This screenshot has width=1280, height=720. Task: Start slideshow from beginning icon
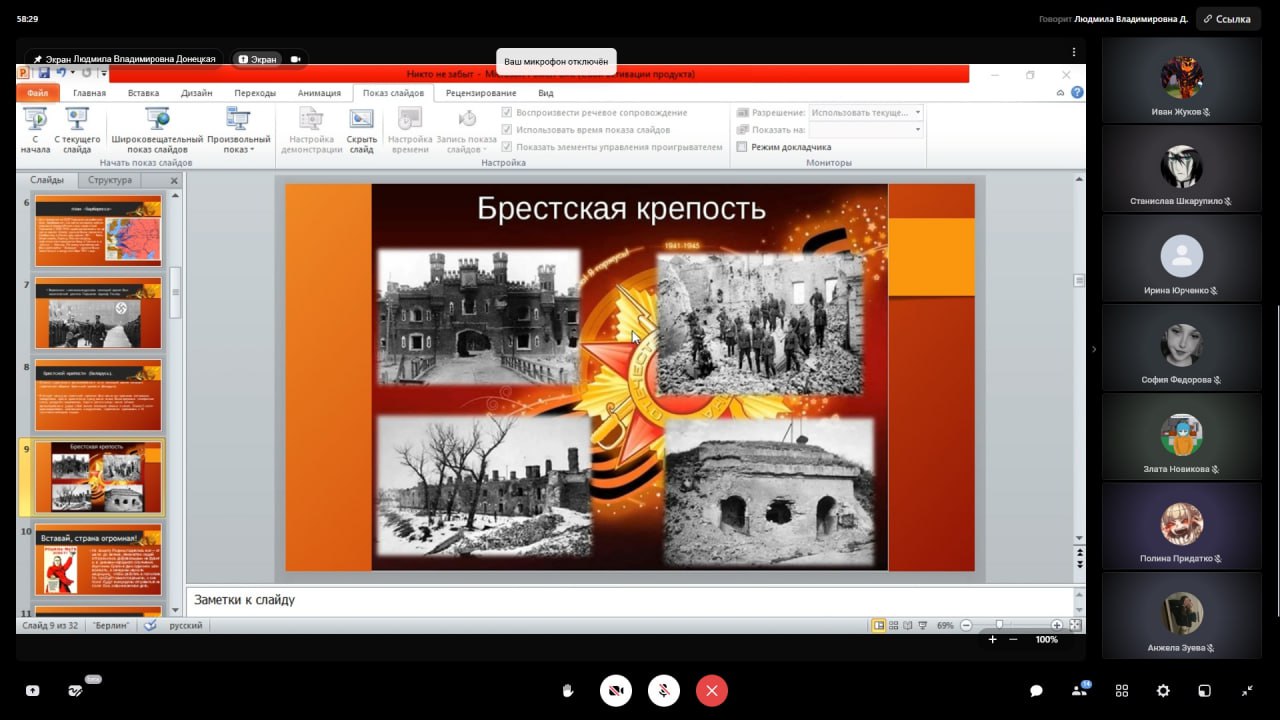(36, 119)
